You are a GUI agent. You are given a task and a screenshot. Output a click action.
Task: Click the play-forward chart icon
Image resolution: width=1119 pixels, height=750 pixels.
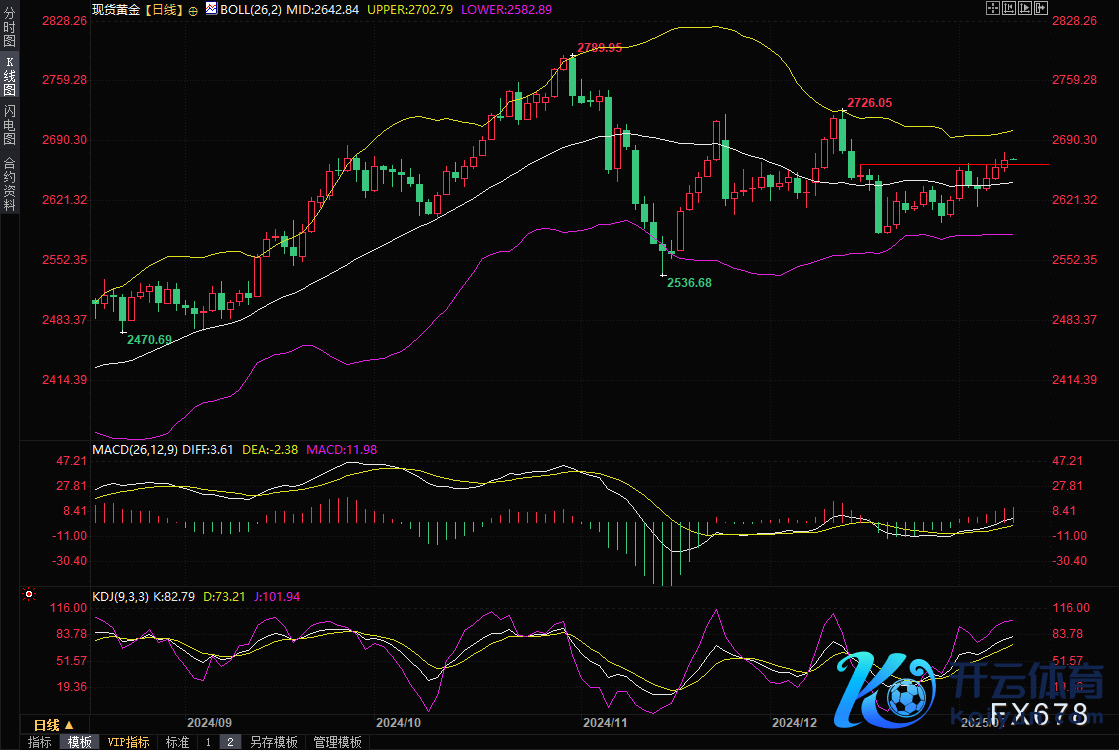pos(1025,8)
